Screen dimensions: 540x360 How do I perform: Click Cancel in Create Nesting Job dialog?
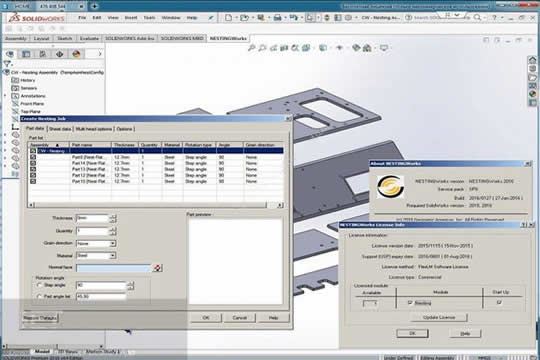point(239,318)
